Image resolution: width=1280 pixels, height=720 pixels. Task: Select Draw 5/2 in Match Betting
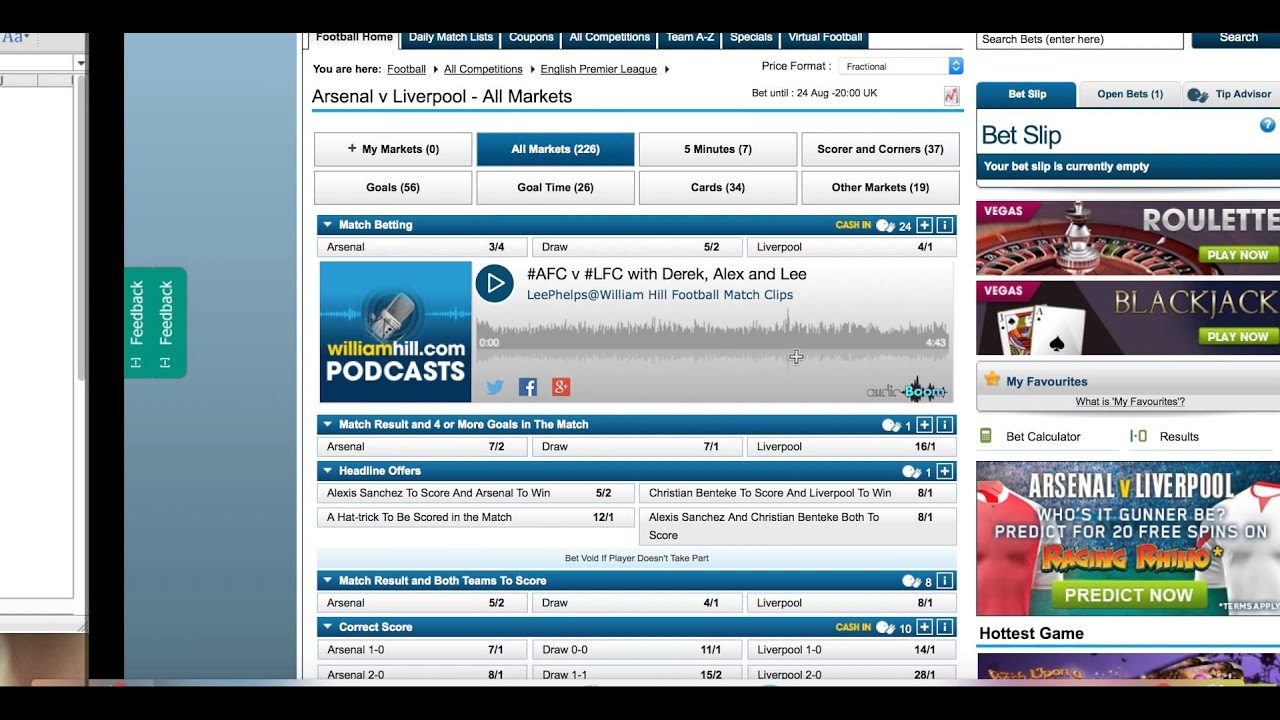tap(637, 247)
